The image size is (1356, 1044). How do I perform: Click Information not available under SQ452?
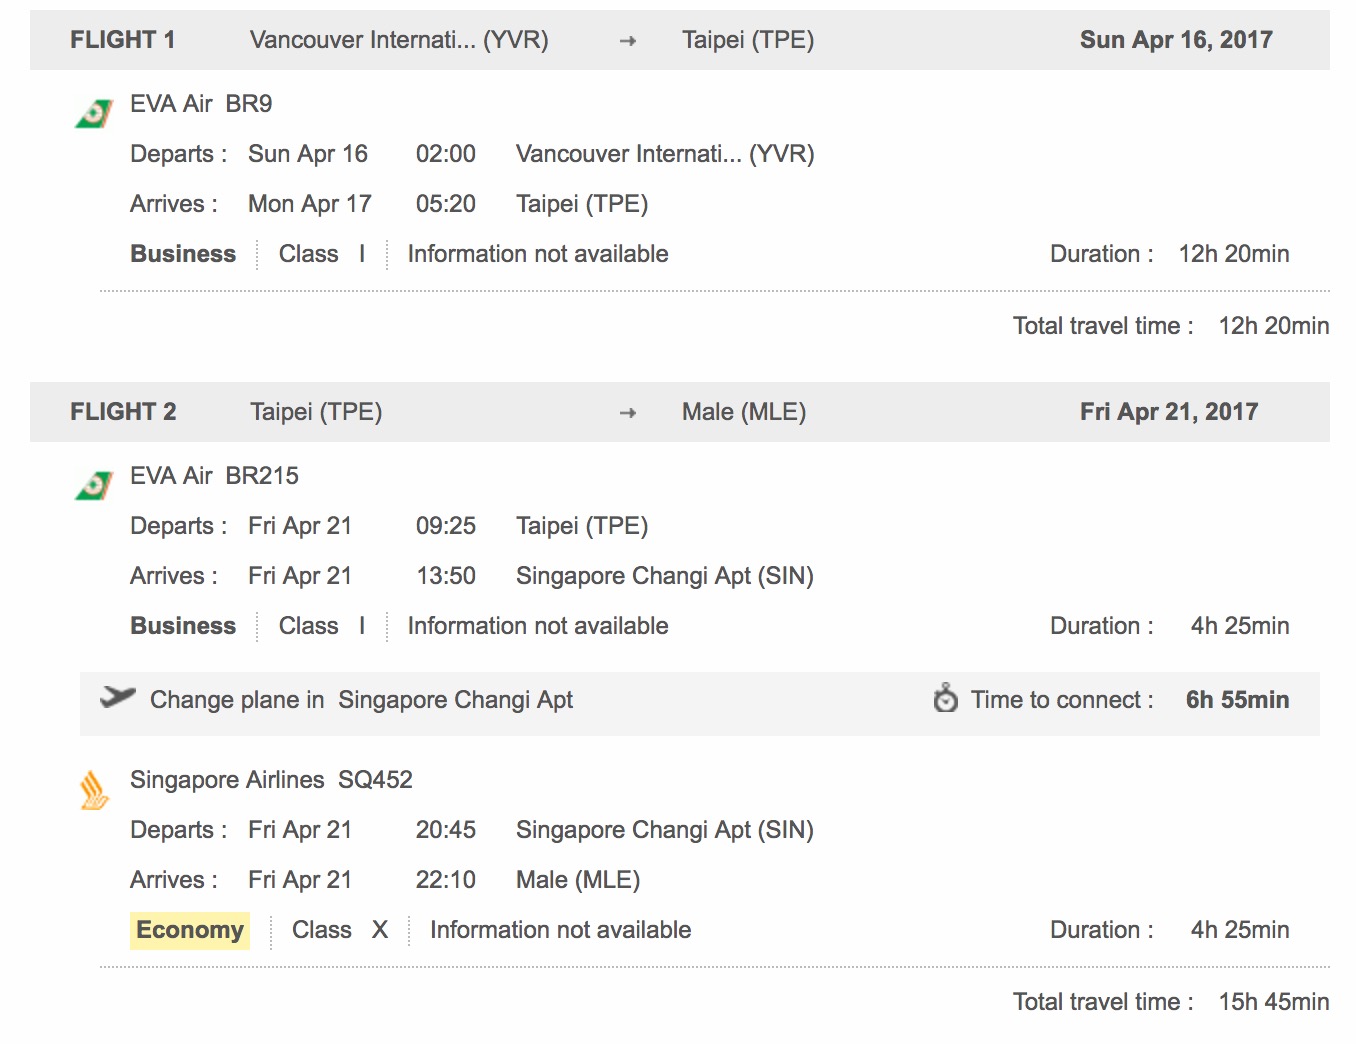pyautogui.click(x=561, y=930)
